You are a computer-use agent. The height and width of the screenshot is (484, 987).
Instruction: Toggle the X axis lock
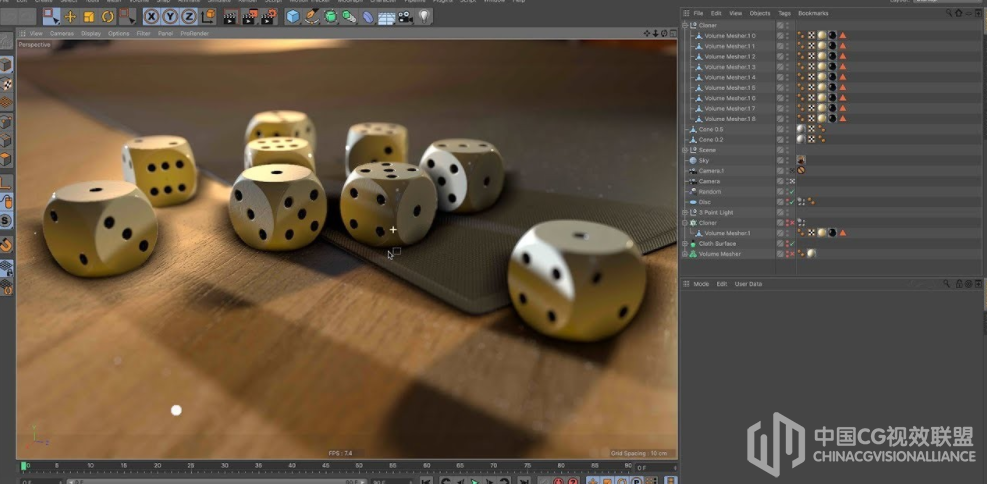pyautogui.click(x=152, y=17)
